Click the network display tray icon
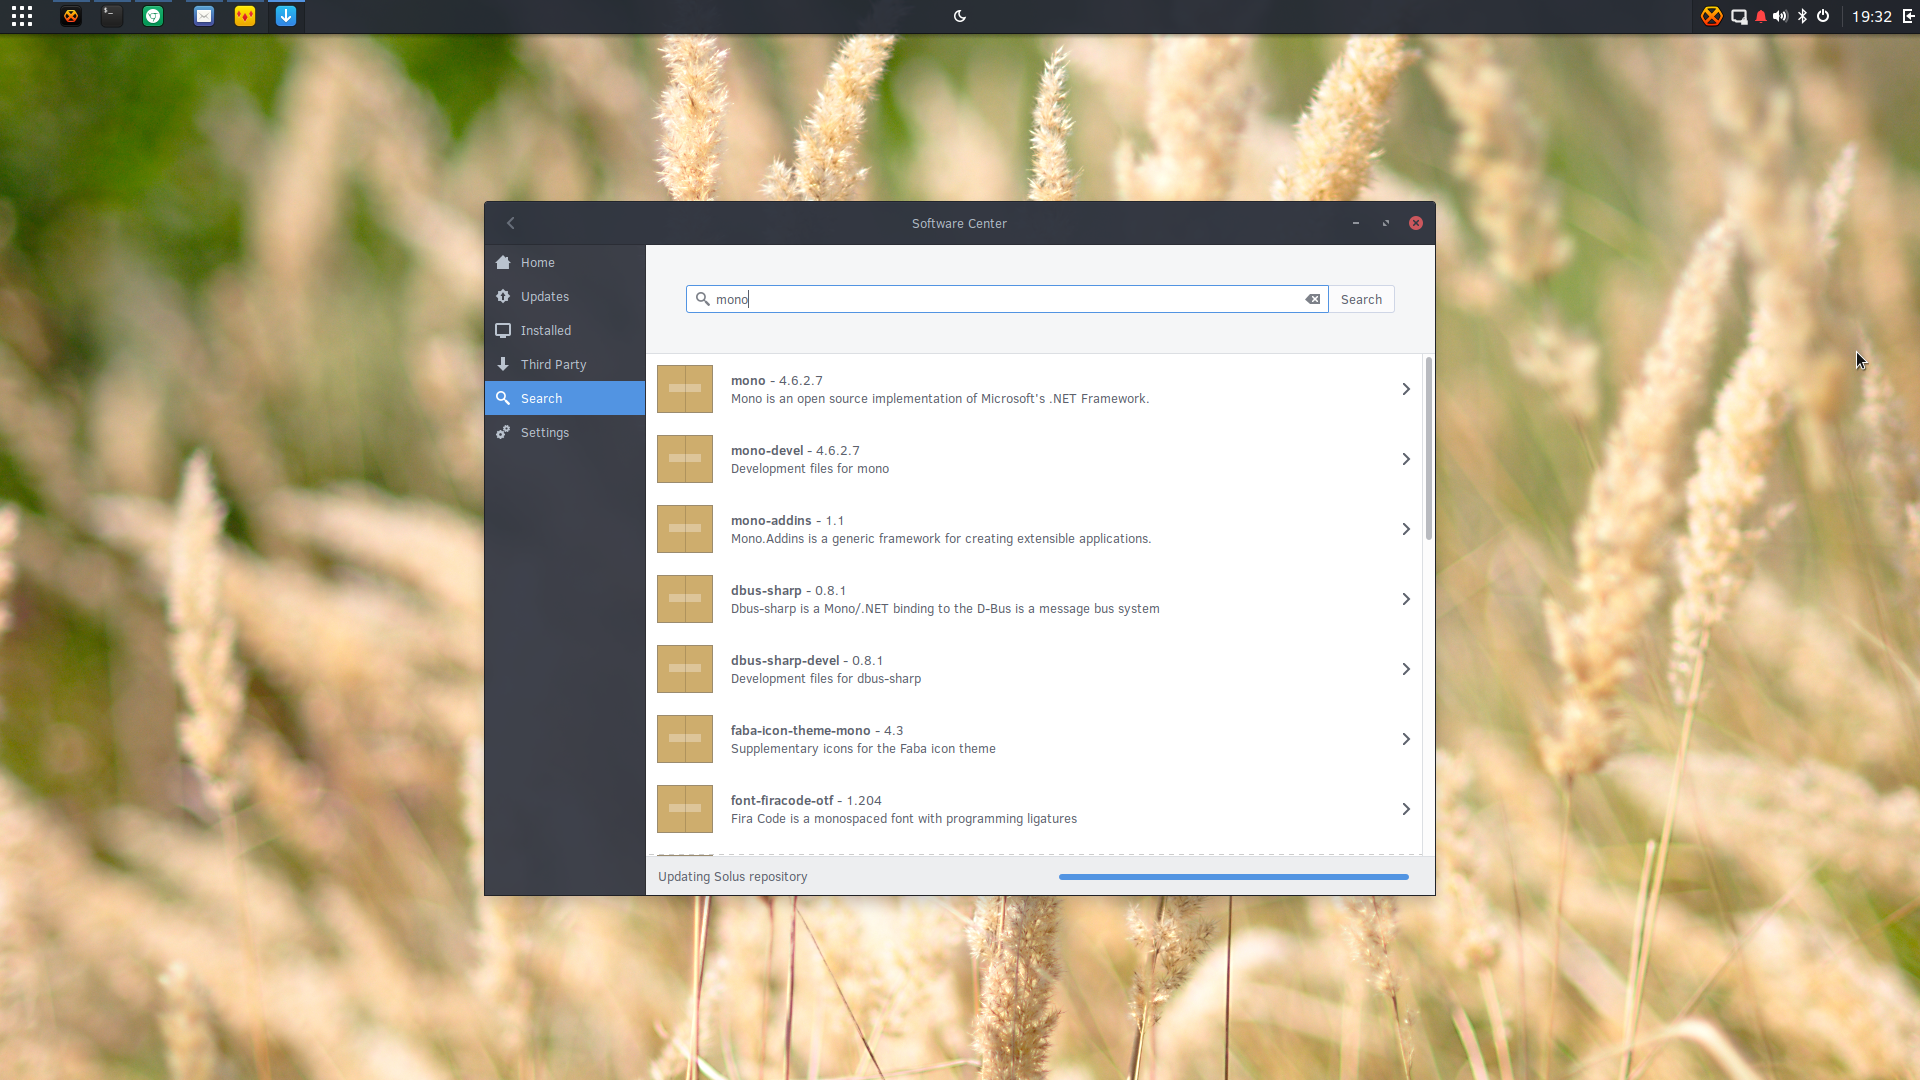The image size is (1920, 1080). [1739, 16]
